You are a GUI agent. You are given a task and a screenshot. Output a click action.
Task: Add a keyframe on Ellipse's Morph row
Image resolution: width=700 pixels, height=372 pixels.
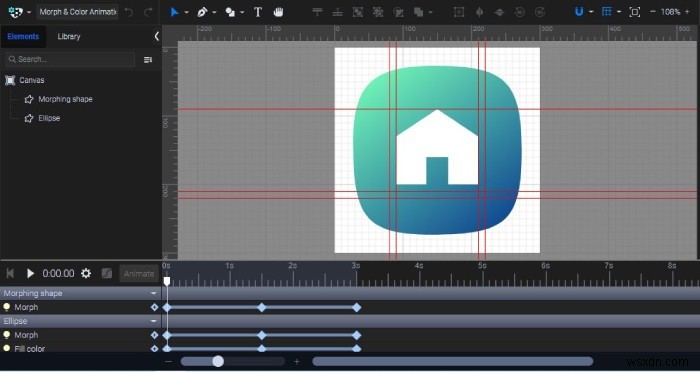(154, 335)
